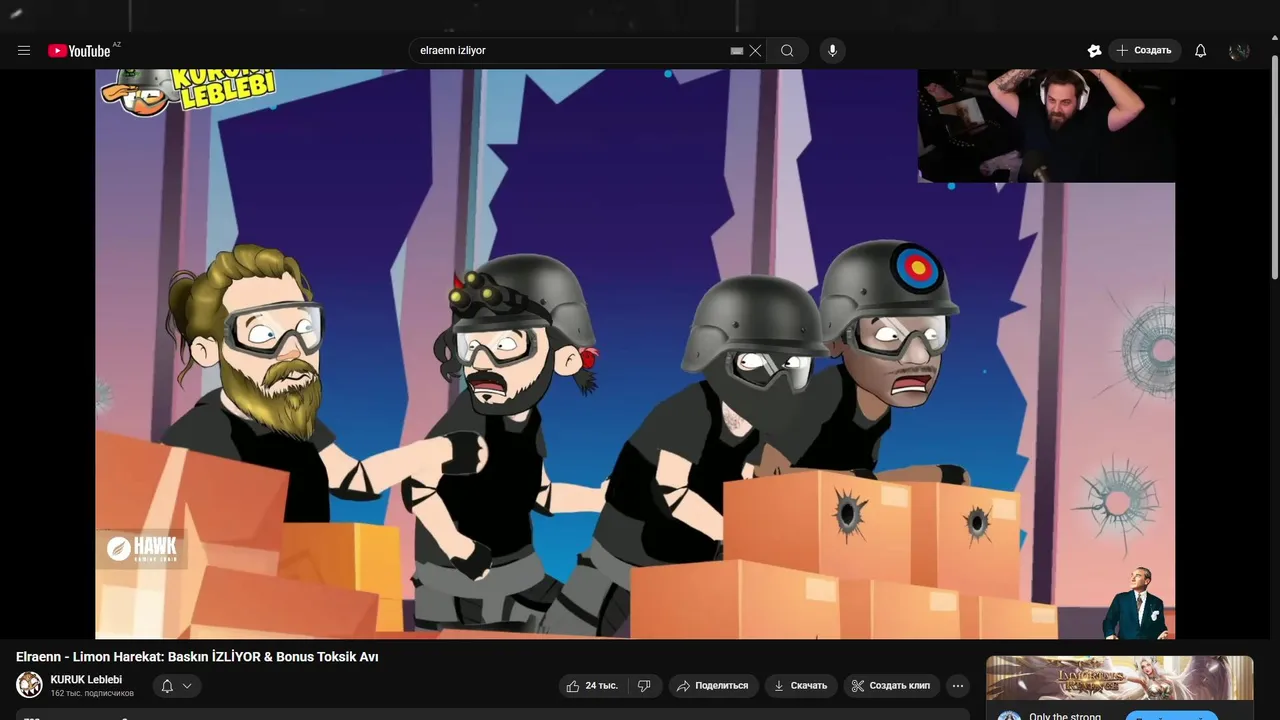Start voice search with the microphone
The height and width of the screenshot is (720, 1280).
point(832,51)
